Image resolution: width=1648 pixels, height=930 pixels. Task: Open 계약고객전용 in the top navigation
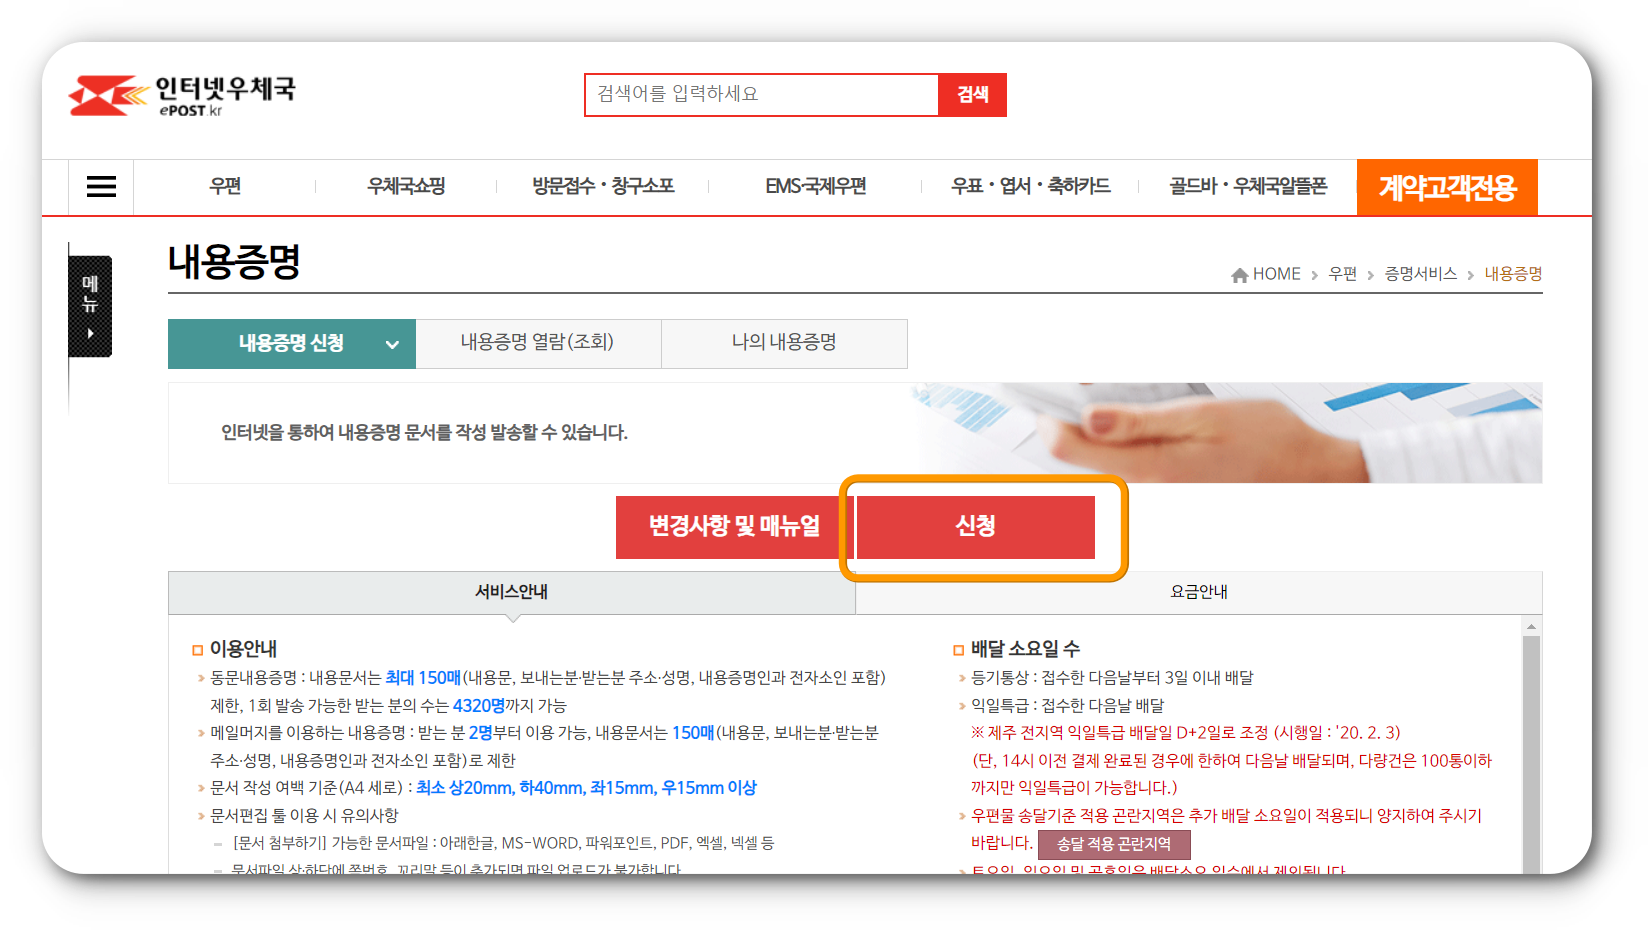[x=1447, y=187]
